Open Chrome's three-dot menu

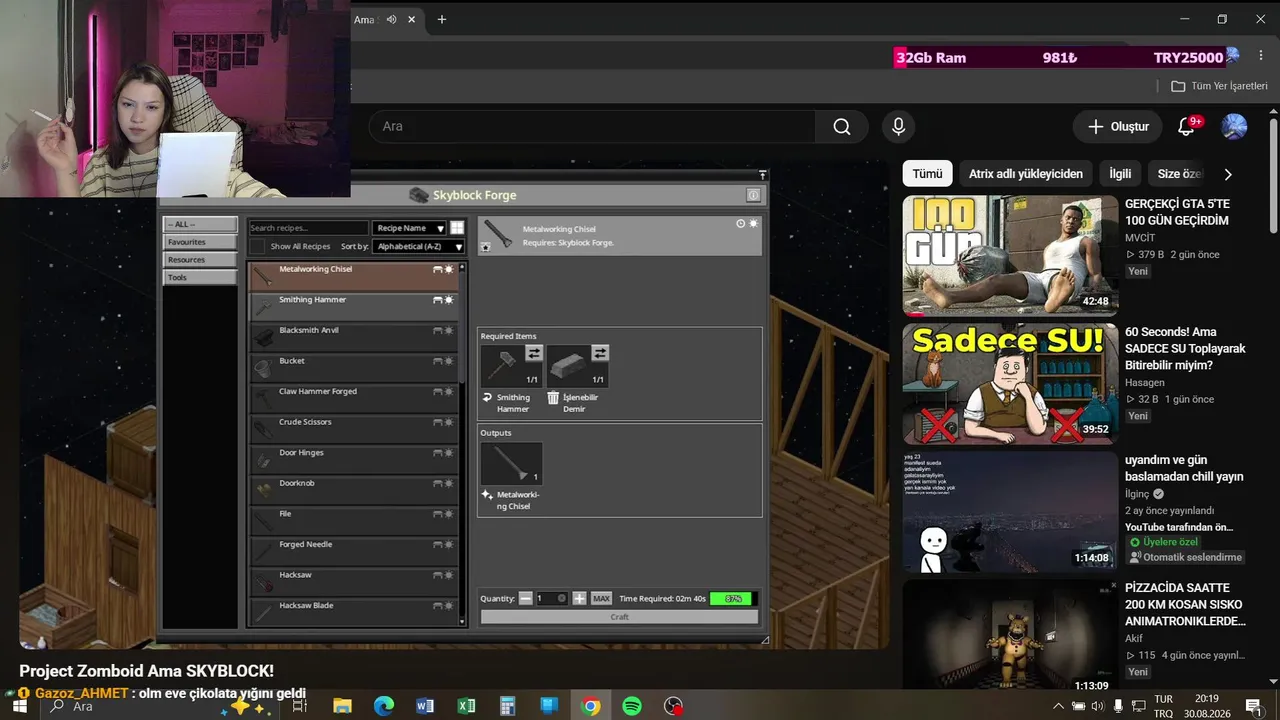1260,57
